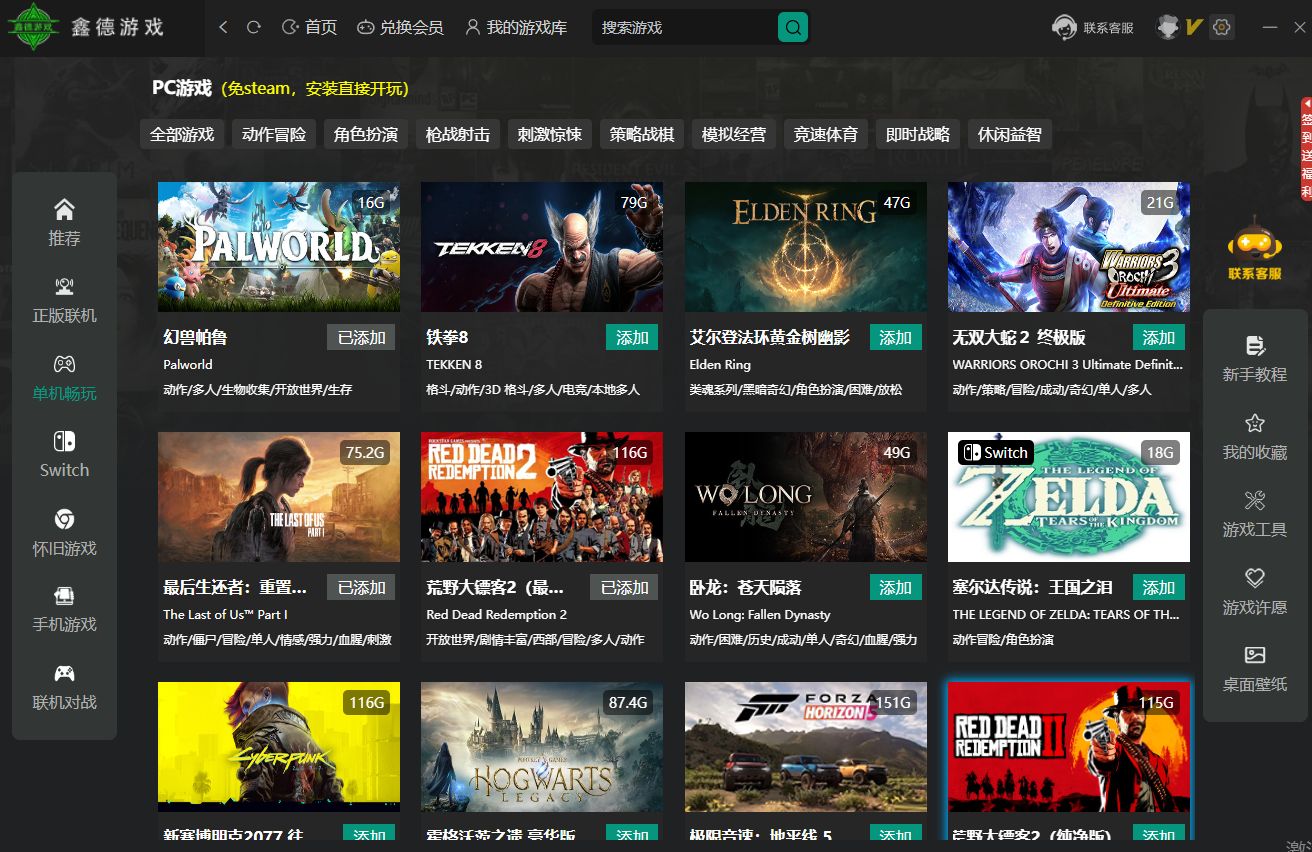Open the Cyberpunk cover thumbnail
This screenshot has width=1312, height=852.
[279, 747]
